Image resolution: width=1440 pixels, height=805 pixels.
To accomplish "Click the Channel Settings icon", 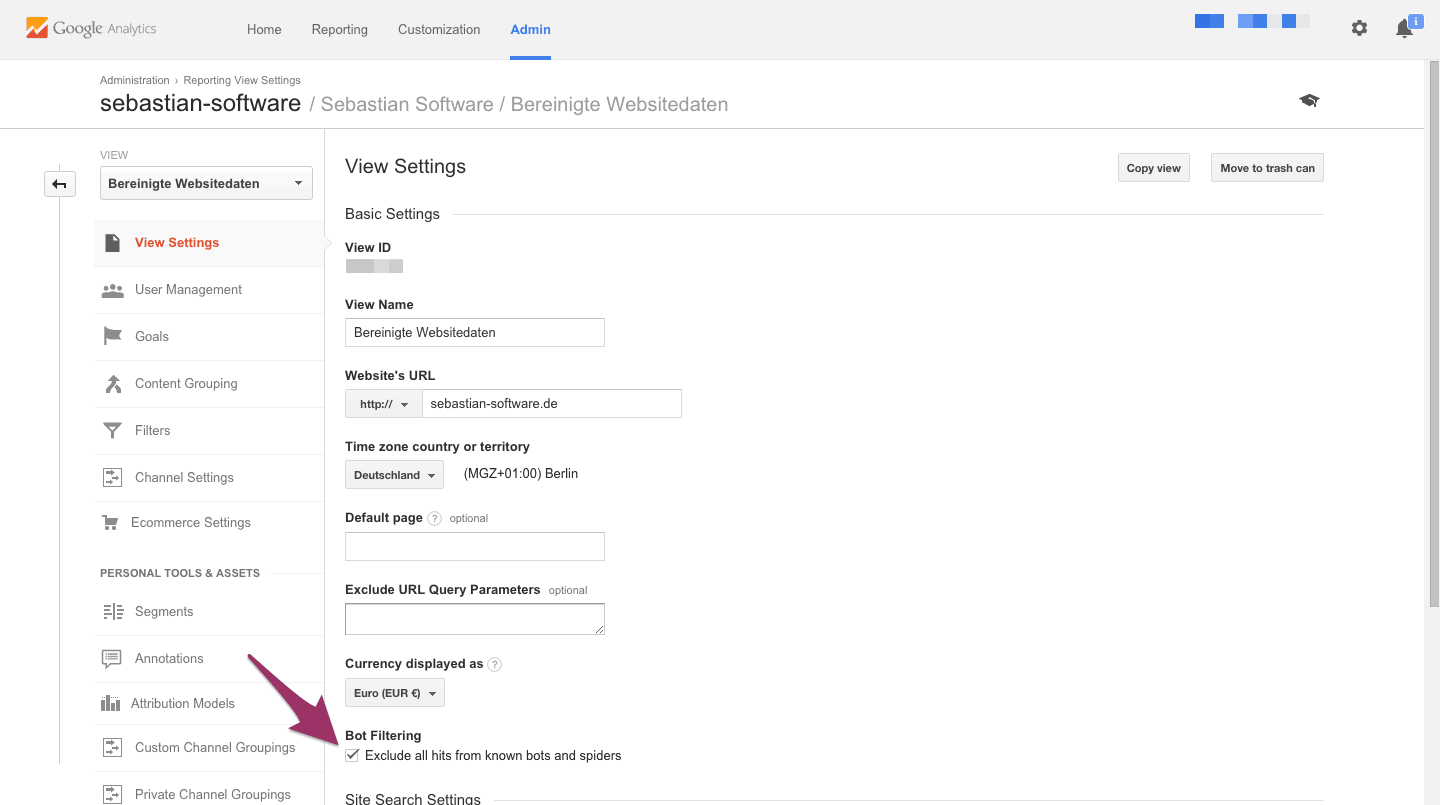I will 112,478.
